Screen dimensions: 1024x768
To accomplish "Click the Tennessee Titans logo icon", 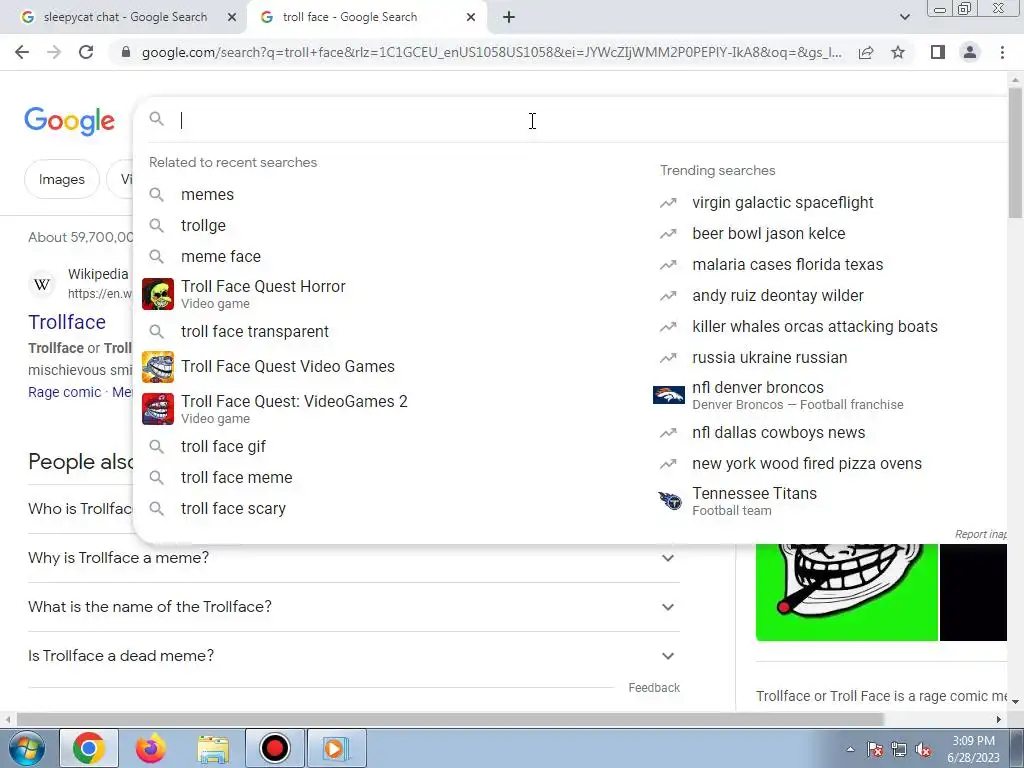I will pos(670,502).
